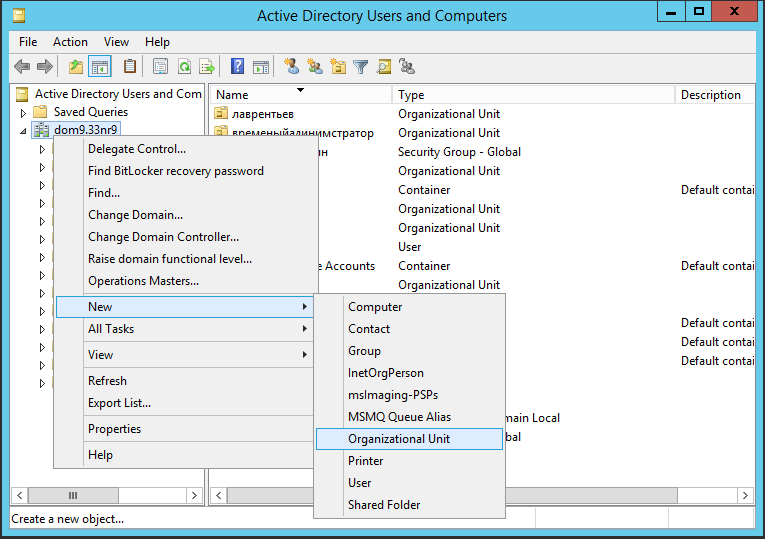Select Change Domain Controller... entry
Screen dimensions: 765x539
tap(184, 237)
